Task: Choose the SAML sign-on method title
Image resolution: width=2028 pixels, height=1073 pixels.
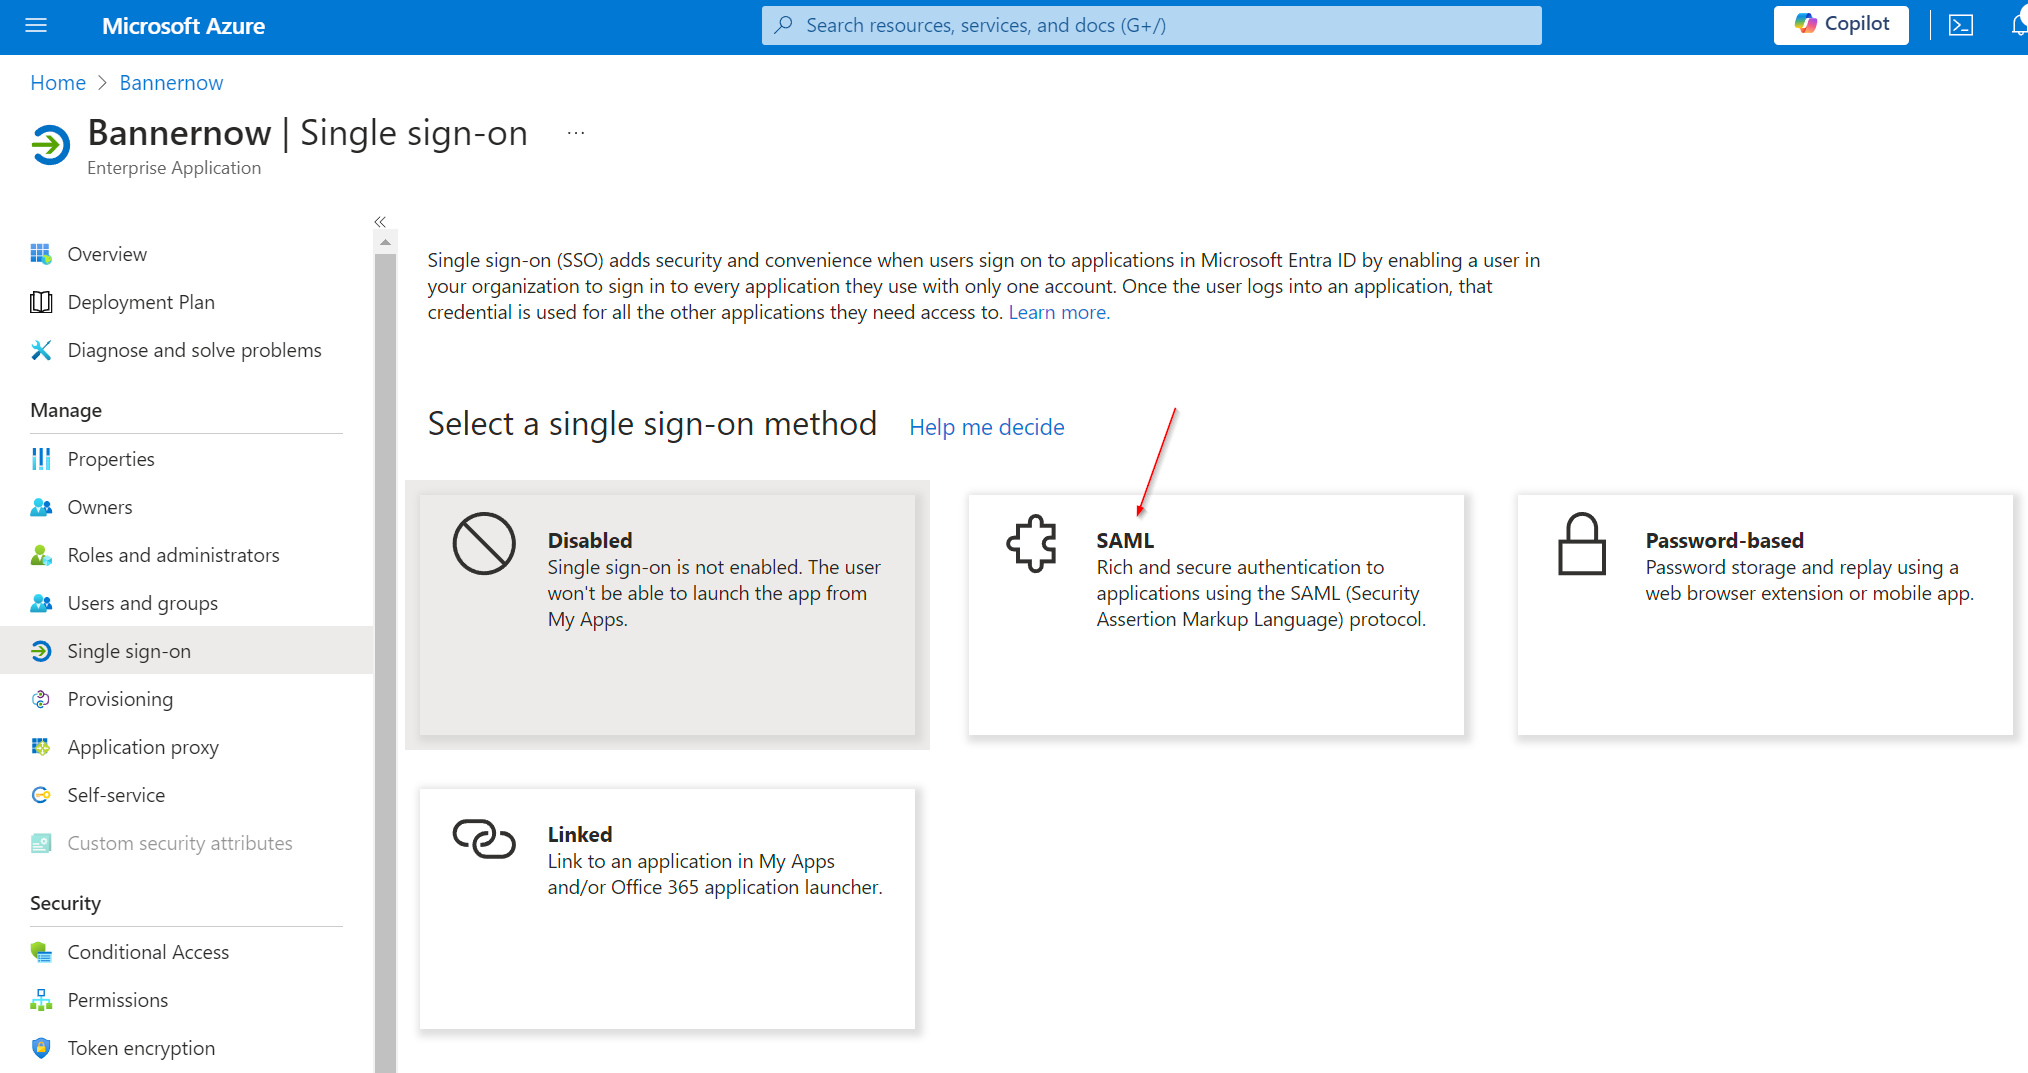Action: pyautogui.click(x=1125, y=541)
